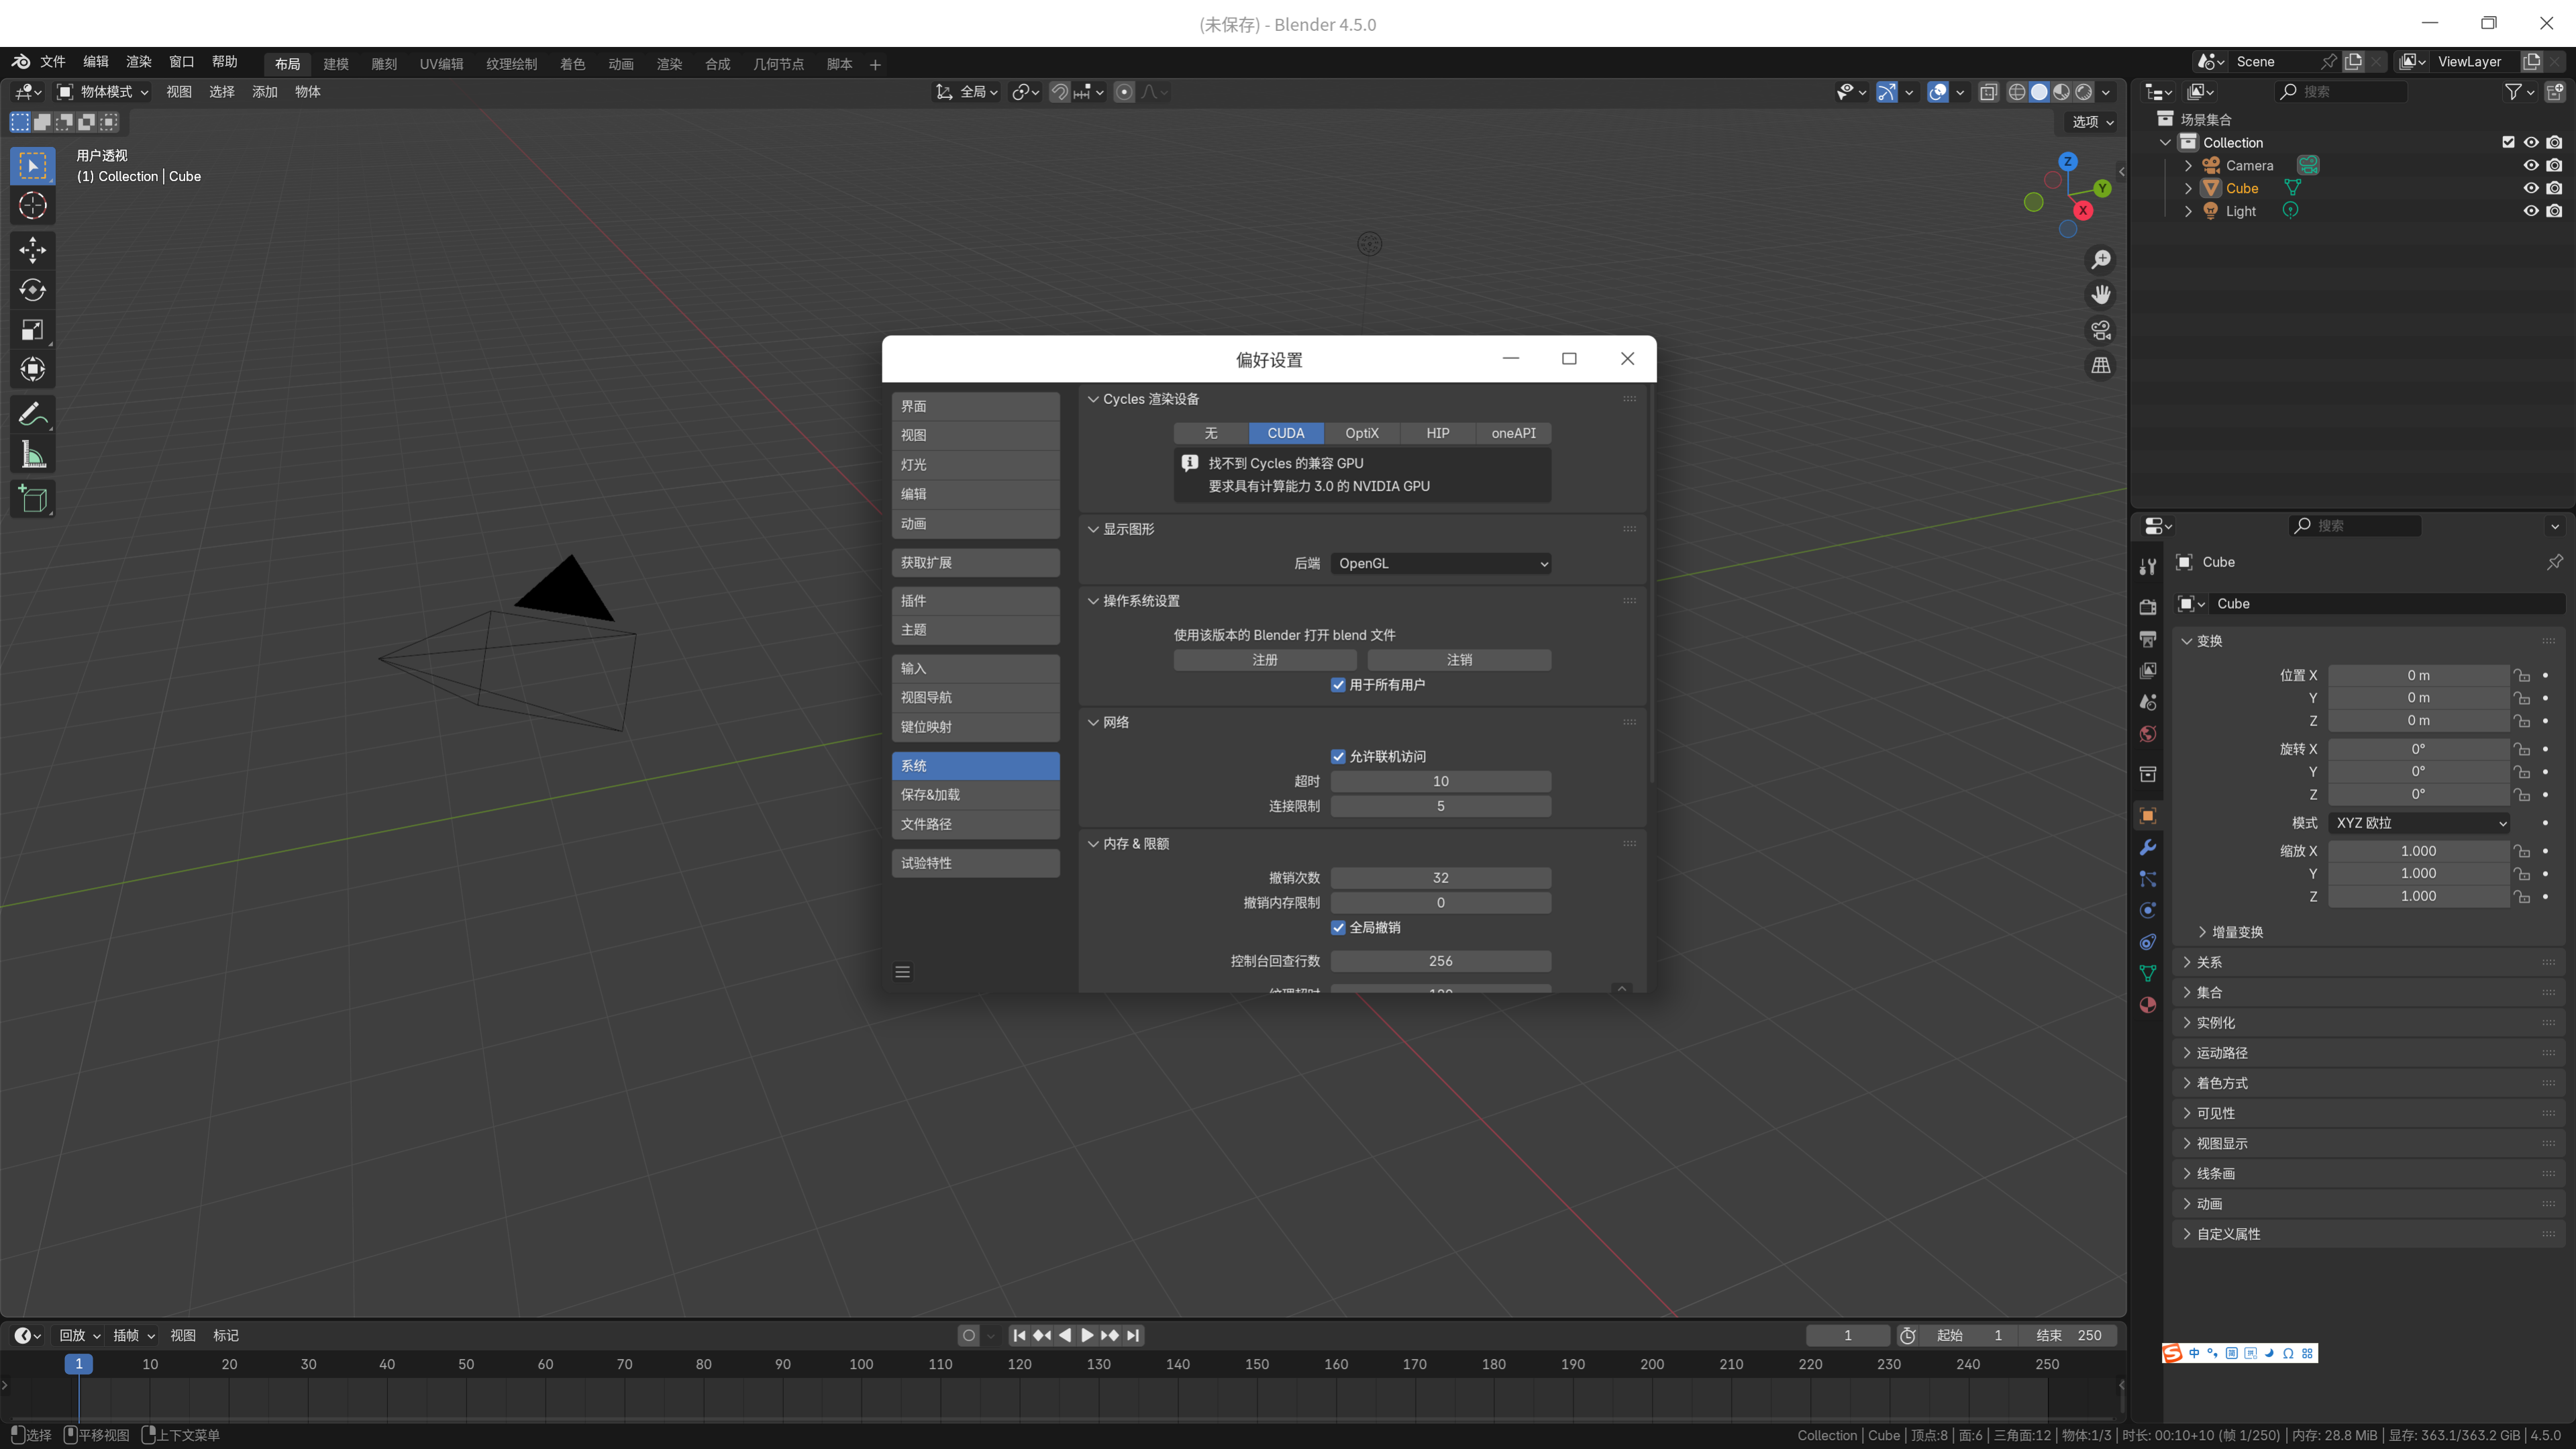2576x1449 pixels.
Task: Open the Render properties tab icon
Action: coord(2147,606)
